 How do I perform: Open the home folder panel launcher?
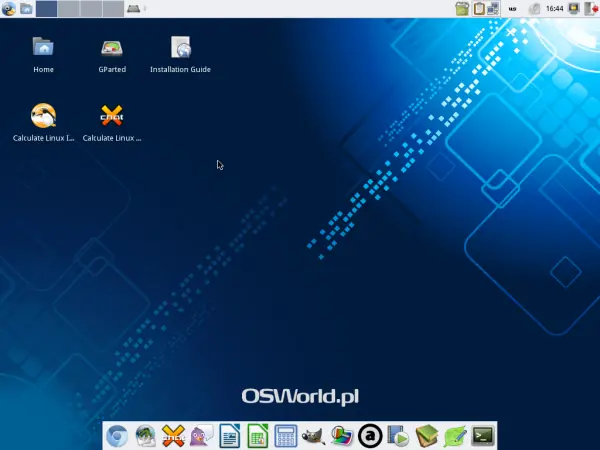tap(26, 8)
